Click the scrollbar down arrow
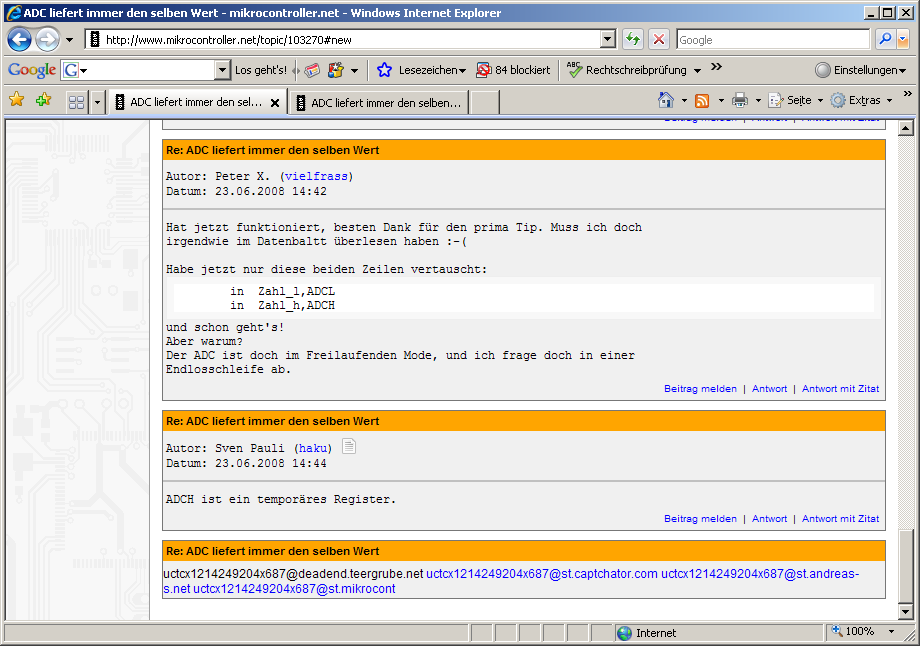Screen dimensions: 920x646 (906, 612)
